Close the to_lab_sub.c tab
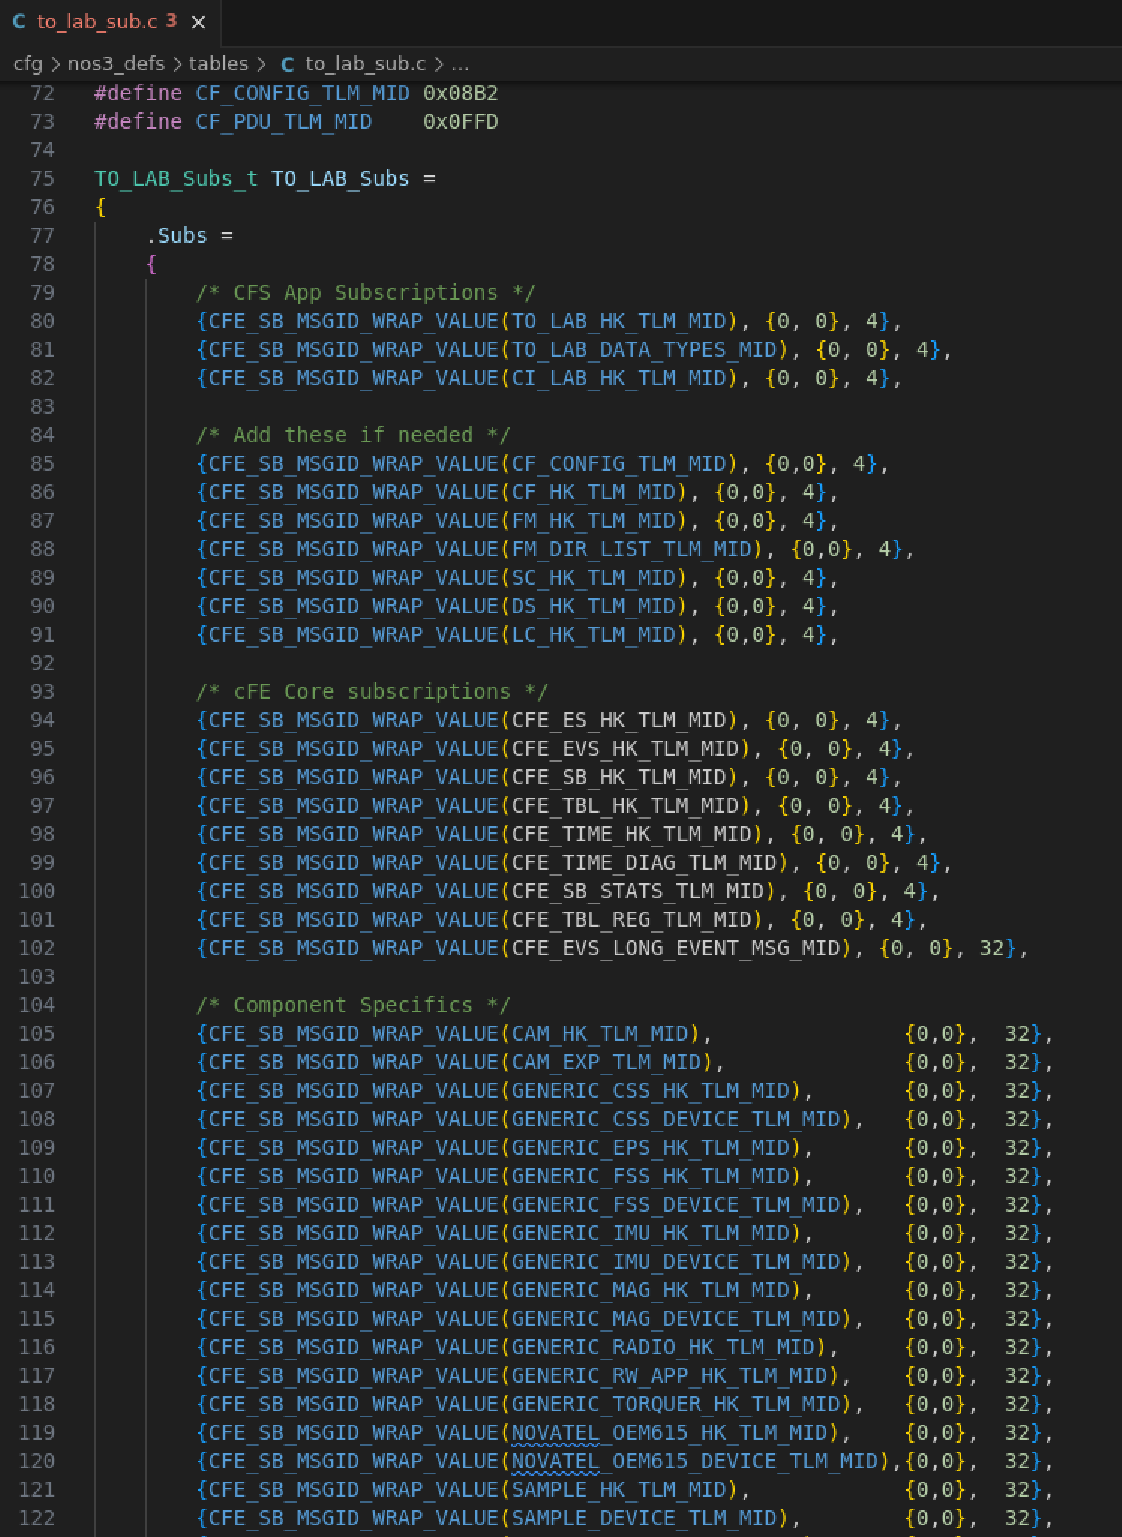The image size is (1122, 1537). 198,22
